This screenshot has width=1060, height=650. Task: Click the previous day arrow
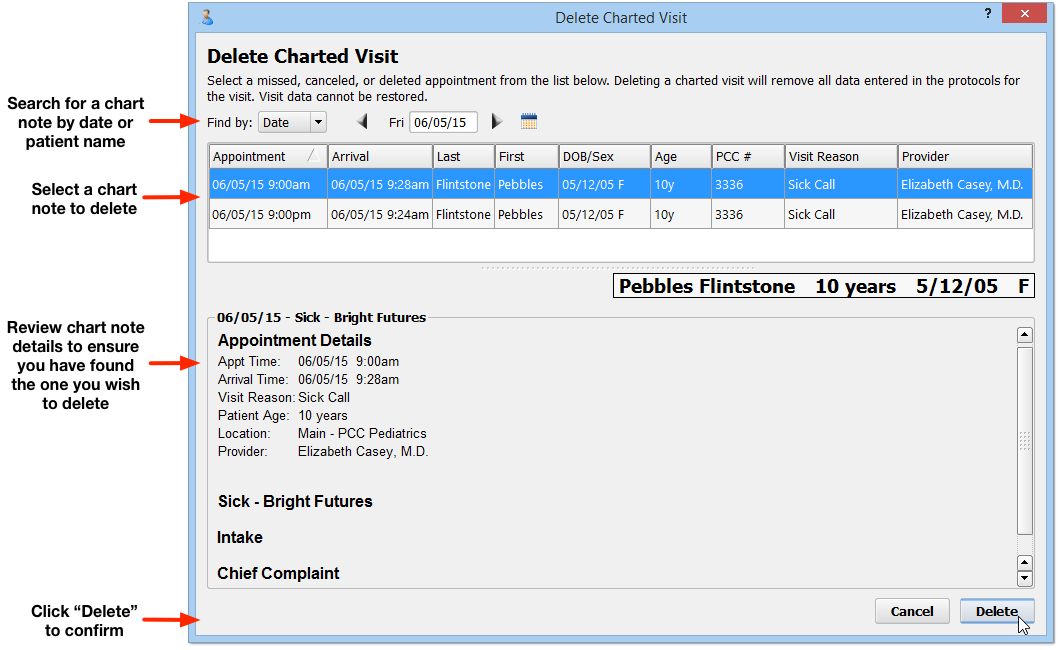(x=362, y=122)
